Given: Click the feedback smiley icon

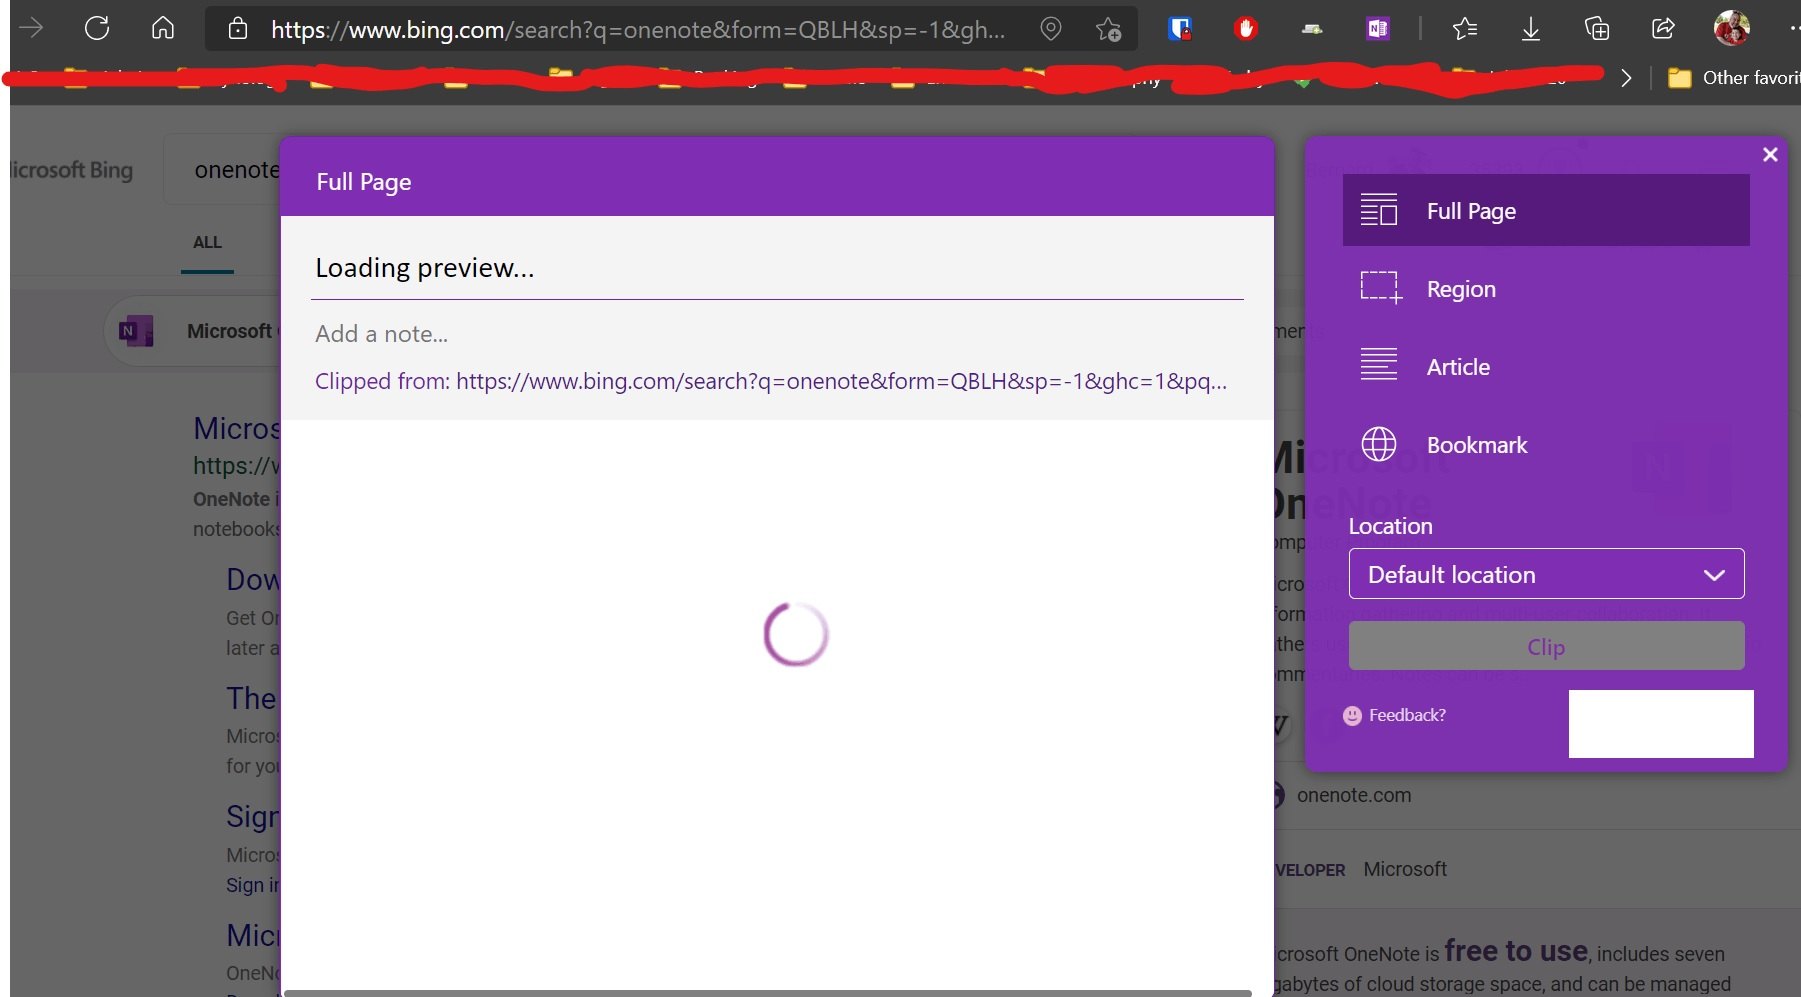Looking at the screenshot, I should pyautogui.click(x=1352, y=716).
